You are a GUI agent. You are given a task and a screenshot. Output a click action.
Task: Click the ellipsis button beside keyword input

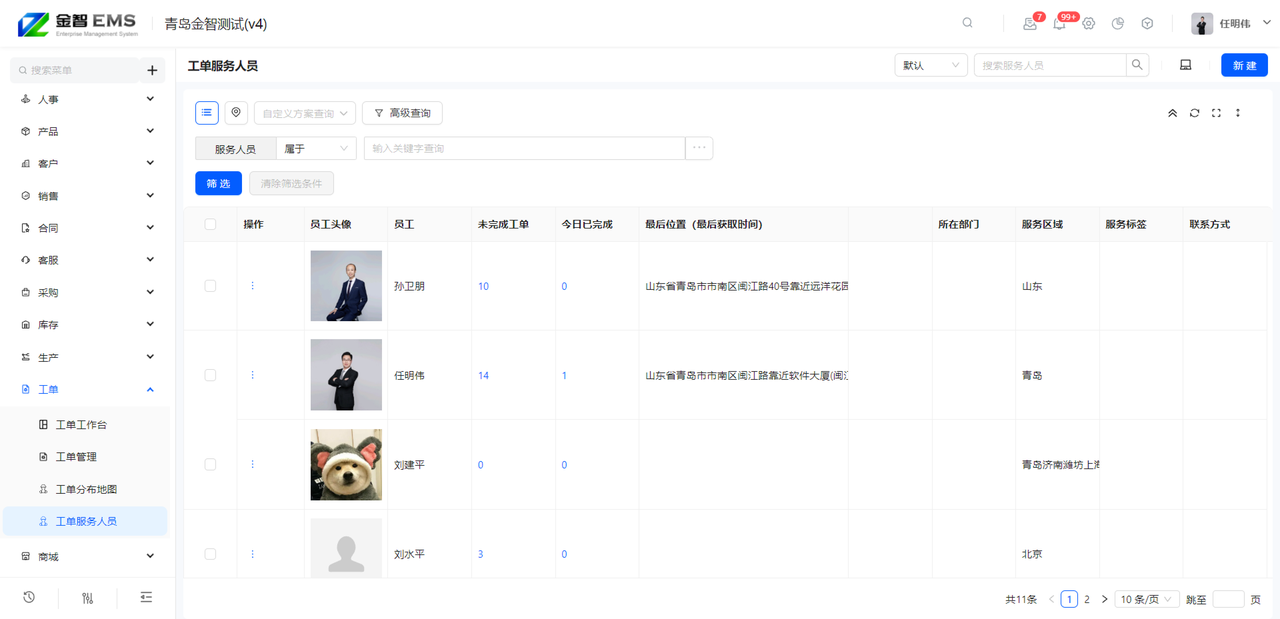pos(699,148)
